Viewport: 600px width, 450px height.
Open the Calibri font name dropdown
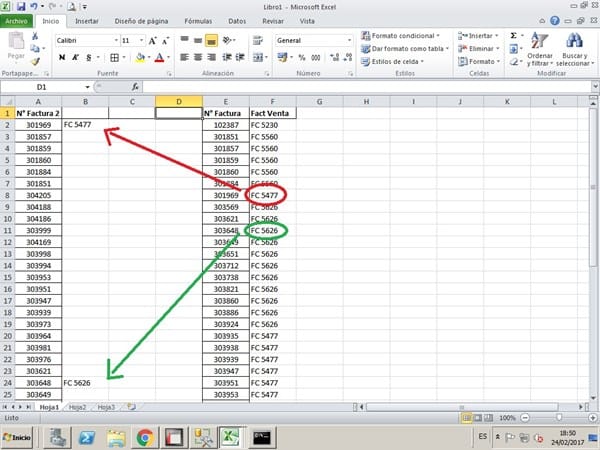click(x=116, y=41)
